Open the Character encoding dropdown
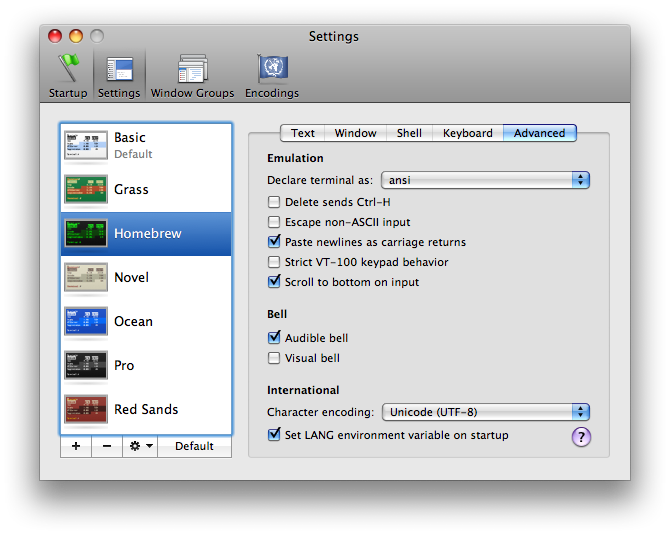Image resolution: width=670 pixels, height=535 pixels. coord(486,412)
